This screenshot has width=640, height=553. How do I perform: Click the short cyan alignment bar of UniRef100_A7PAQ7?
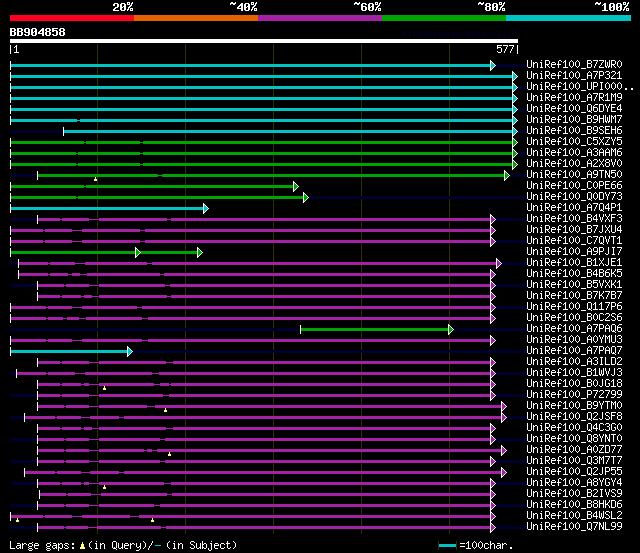point(69,351)
